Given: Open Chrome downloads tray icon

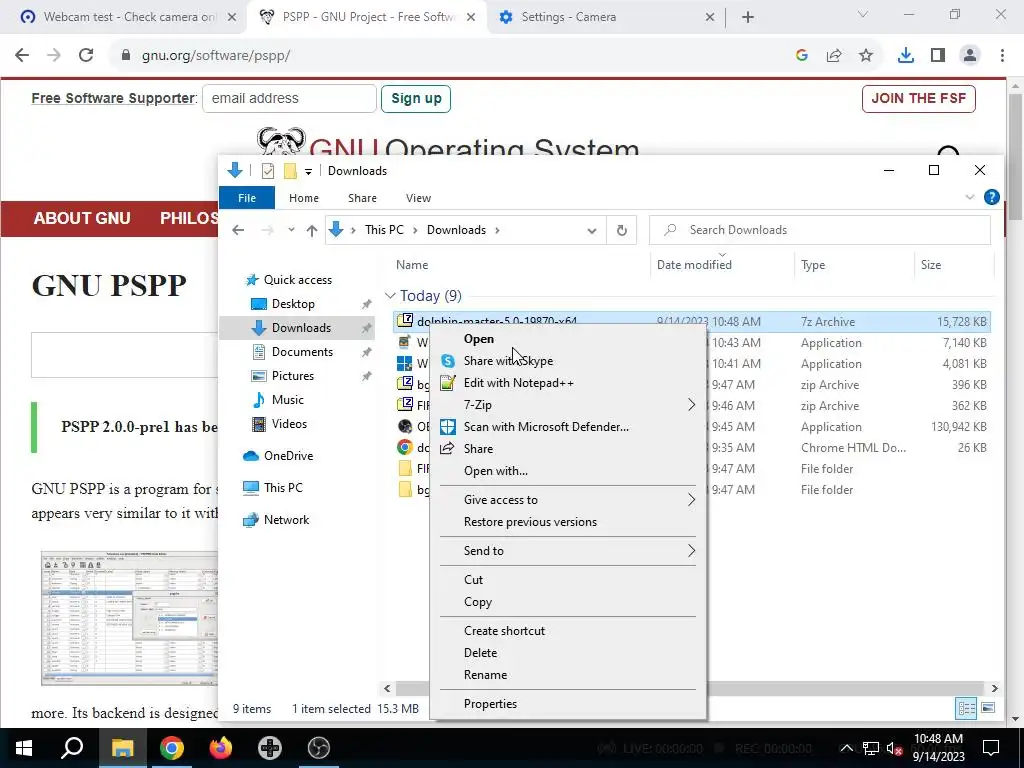Looking at the screenshot, I should pos(906,56).
